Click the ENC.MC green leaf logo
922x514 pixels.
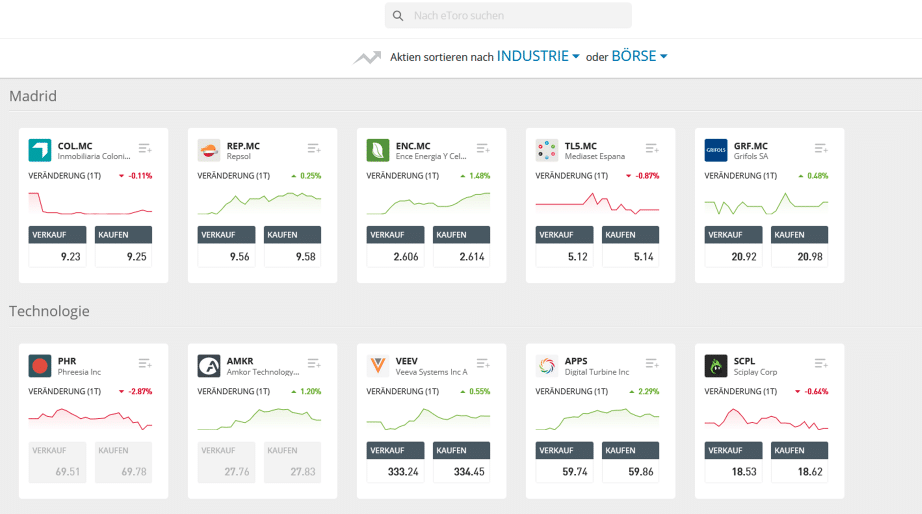coord(378,150)
